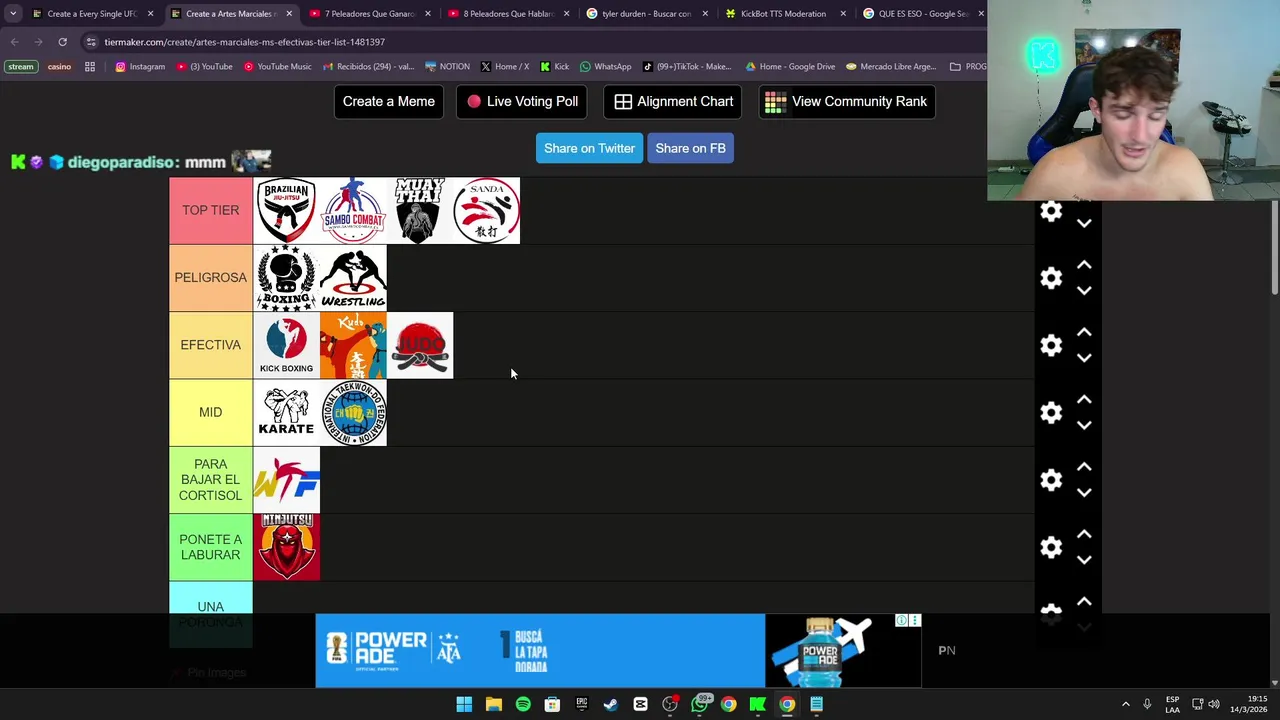Viewport: 1280px width, 720px height.
Task: Select the Kick Boxing logo
Action: click(x=286, y=345)
